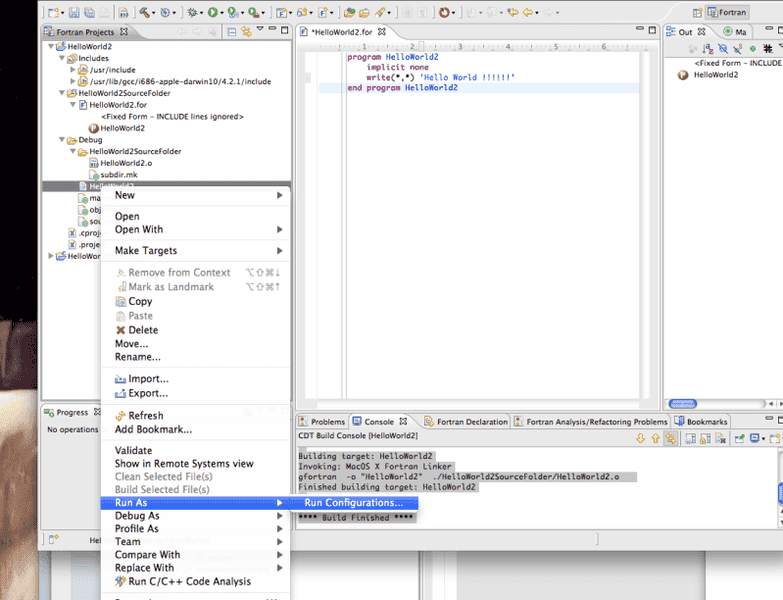The image size is (783, 600).
Task: Click the console scroll-down arrow icon
Action: tap(641, 438)
